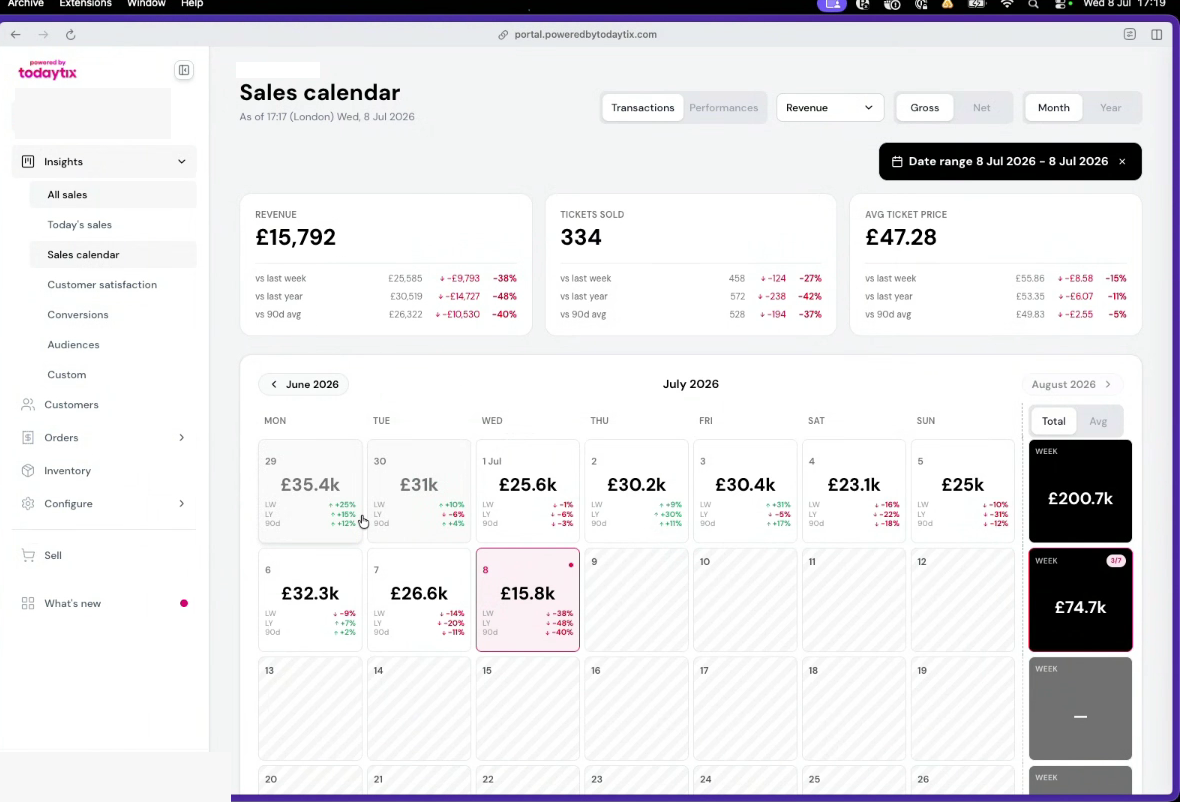Open macOS Control Center icon

pyautogui.click(x=1061, y=5)
